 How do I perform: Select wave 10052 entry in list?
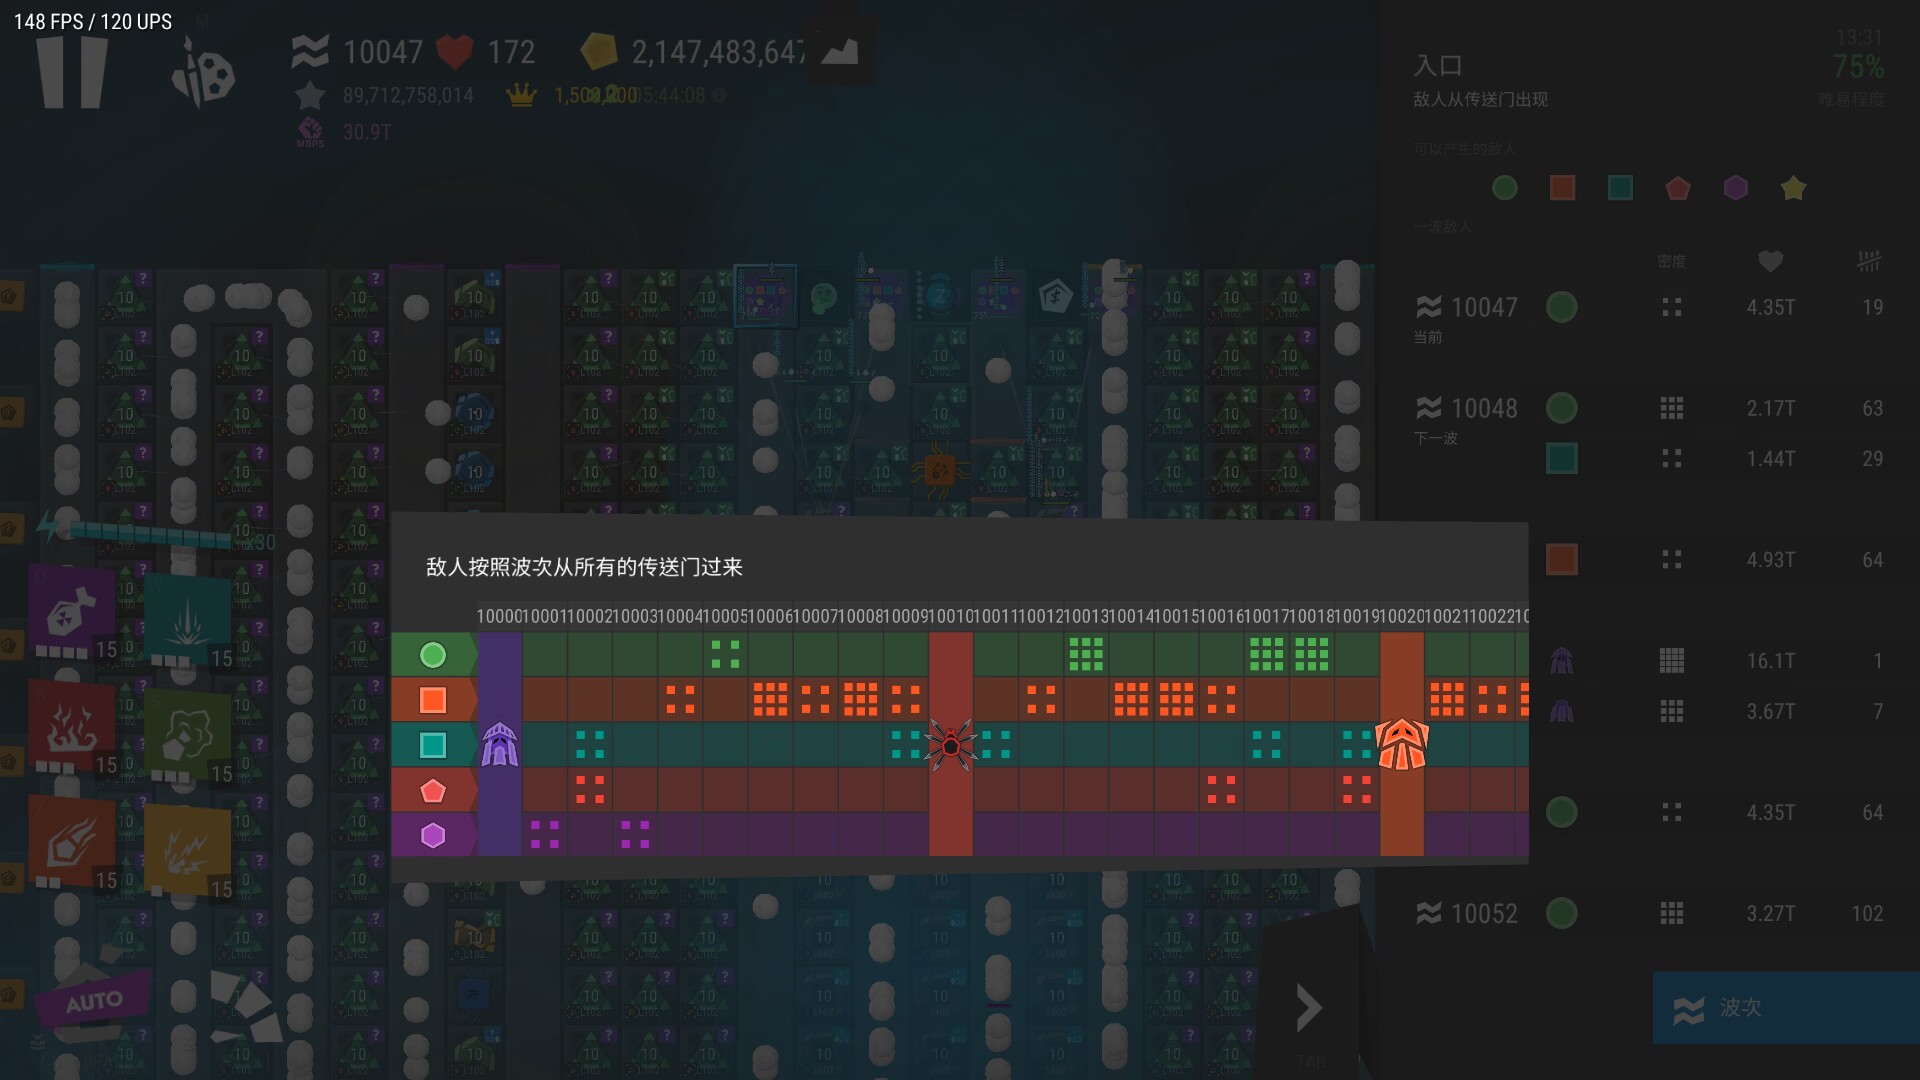point(1484,913)
